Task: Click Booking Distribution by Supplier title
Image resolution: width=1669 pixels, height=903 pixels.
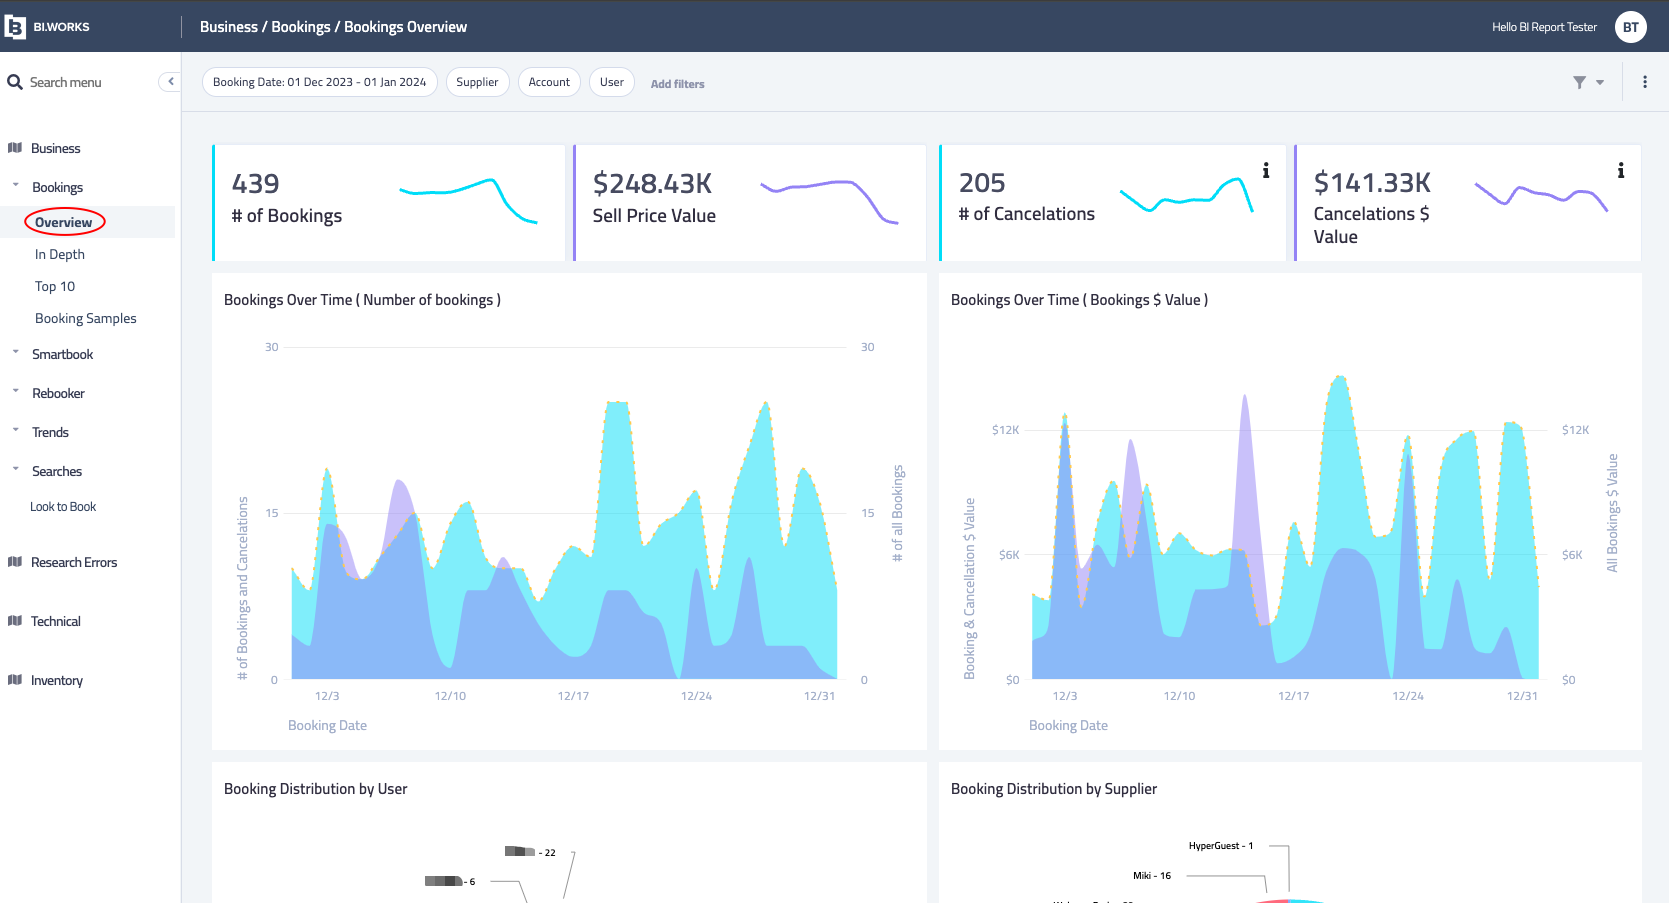Action: [1054, 789]
